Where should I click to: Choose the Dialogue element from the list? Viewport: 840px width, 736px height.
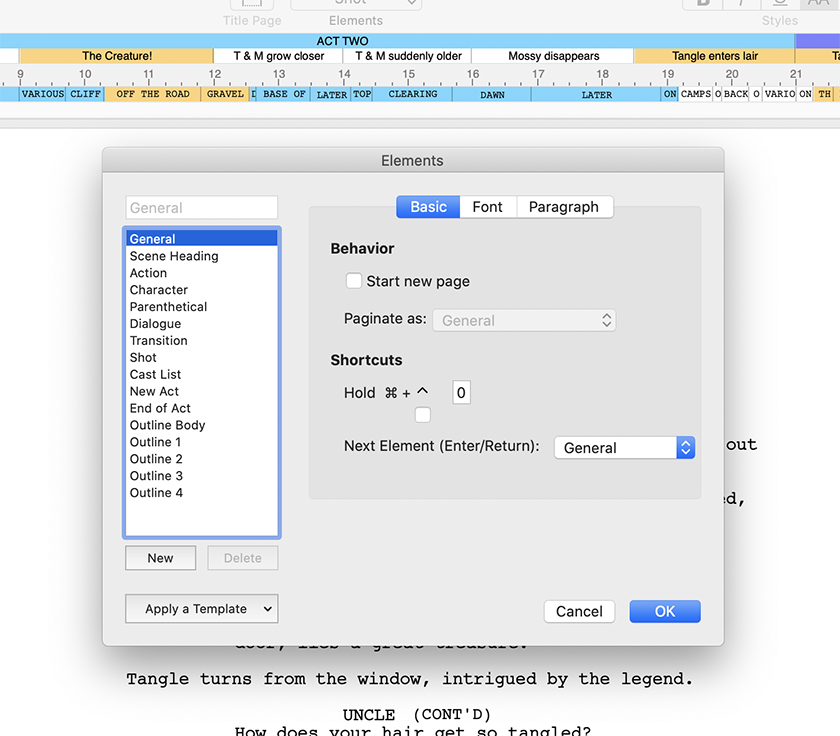pos(155,324)
